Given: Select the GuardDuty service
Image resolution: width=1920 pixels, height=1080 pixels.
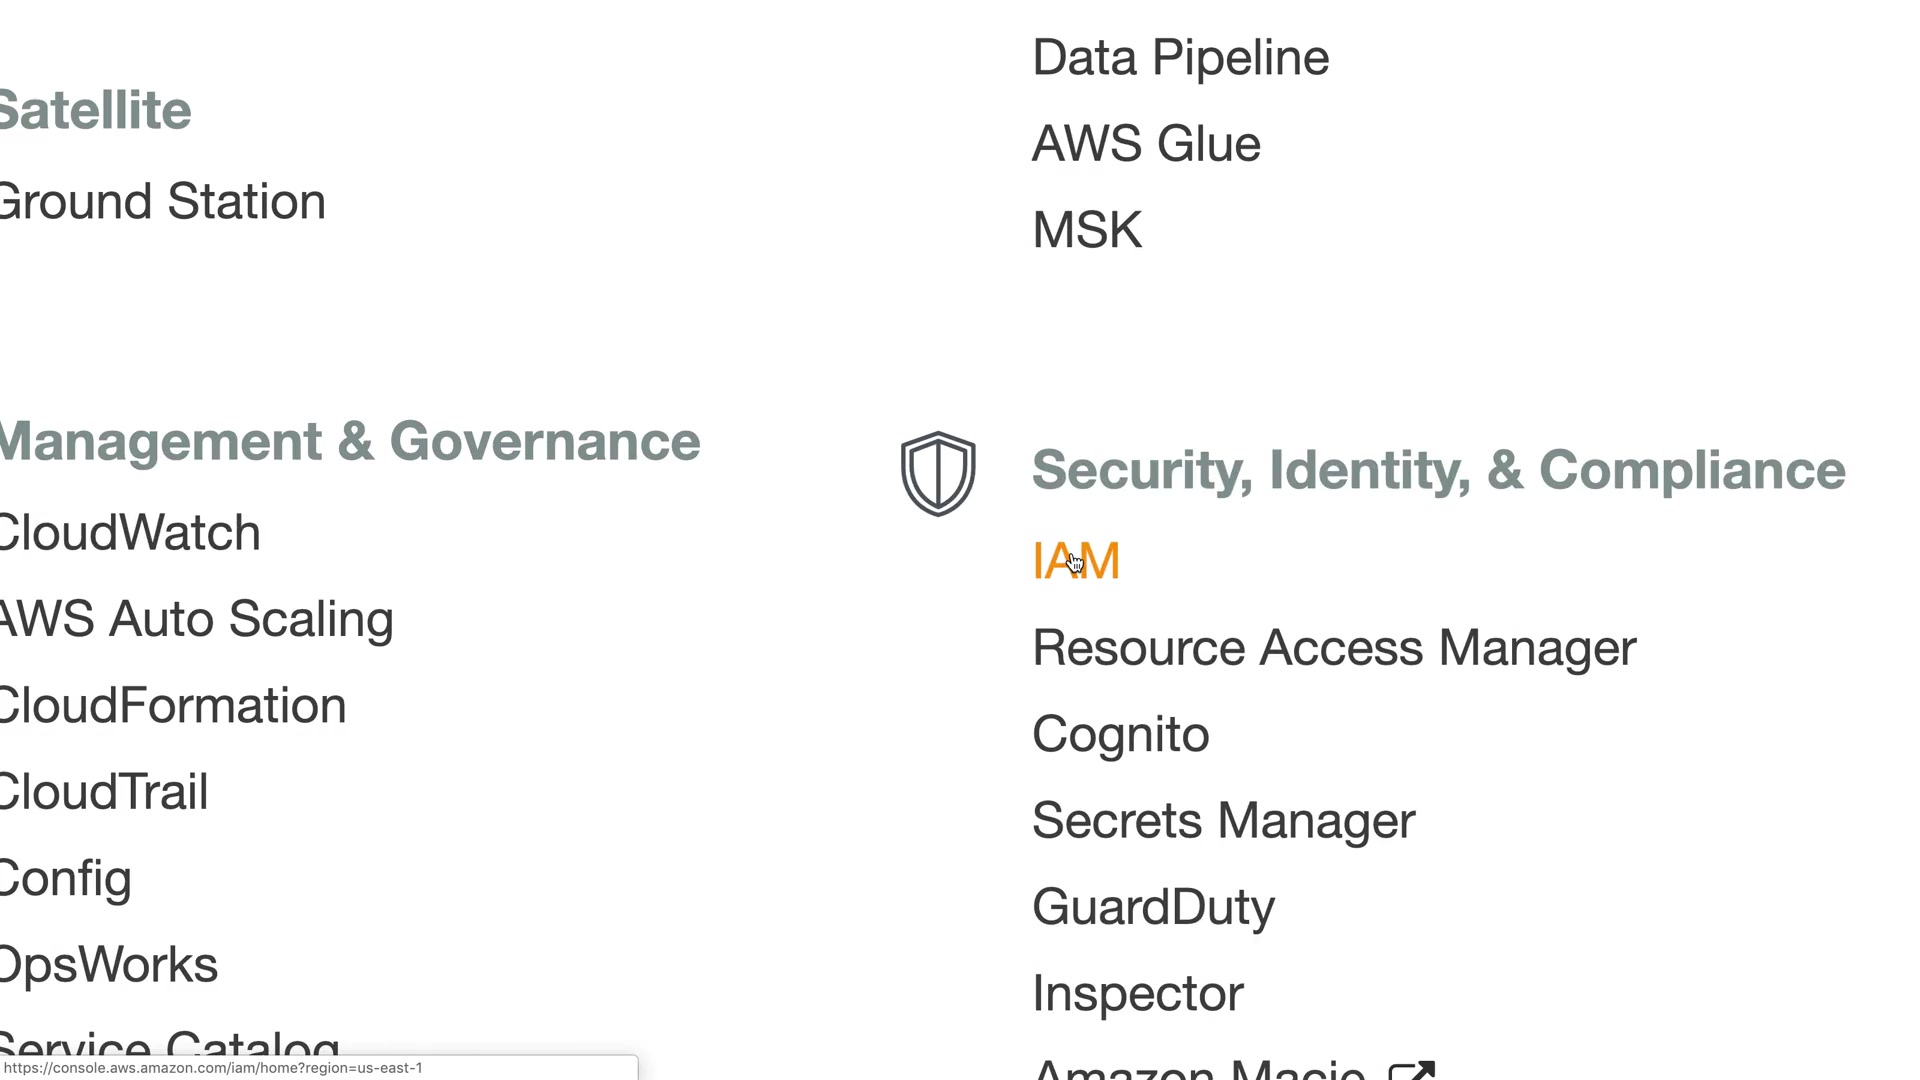Looking at the screenshot, I should [1153, 908].
